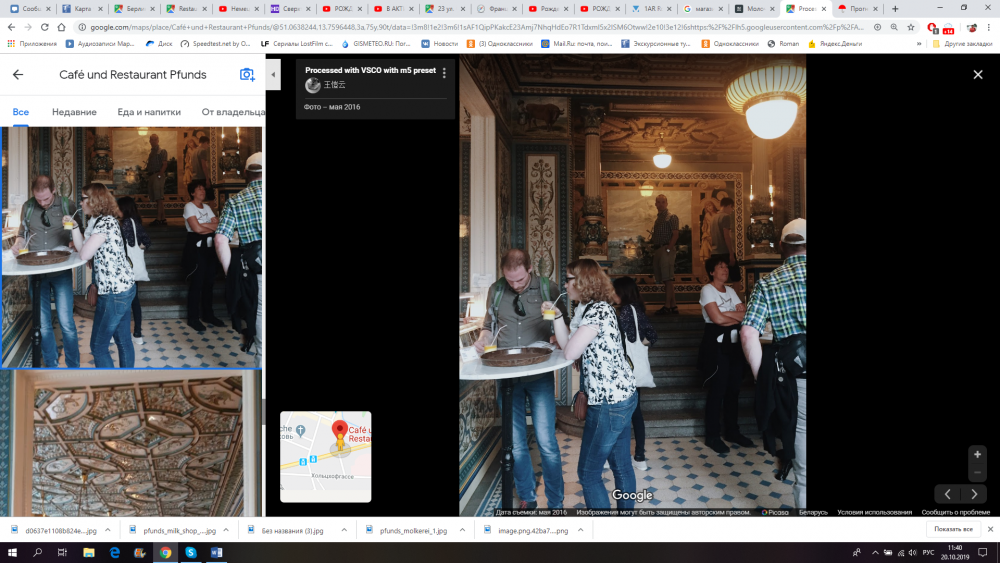
Task: Open the От владельца photo category
Action: coord(230,112)
